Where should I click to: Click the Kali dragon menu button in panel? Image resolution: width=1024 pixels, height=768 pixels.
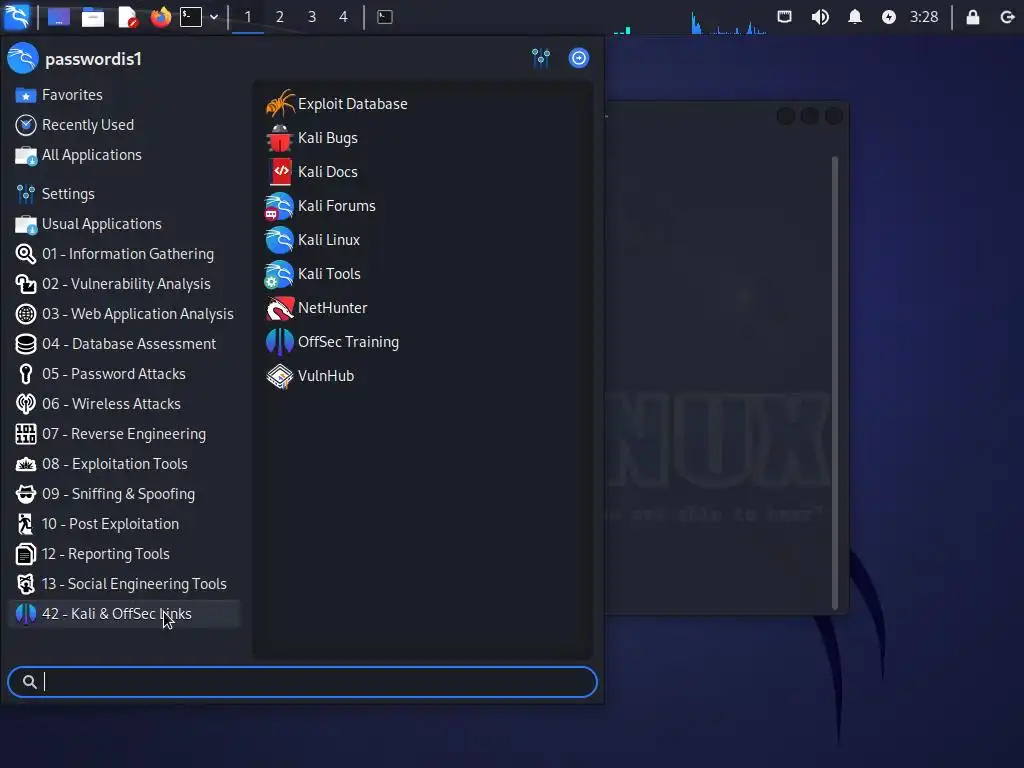click(16, 16)
